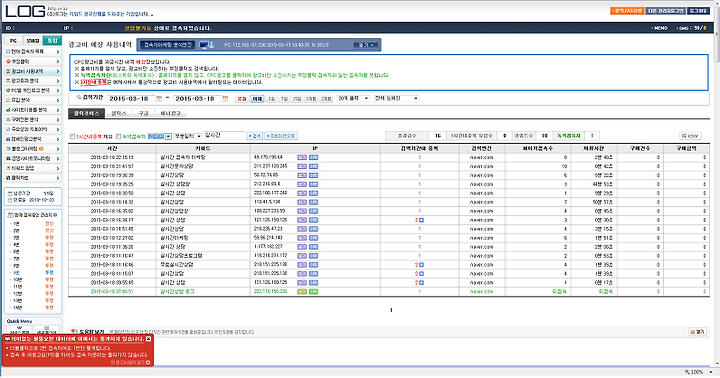Click the blue badge in the 11:35:26 row
Viewport: 720px width, 378px height.
point(313,247)
